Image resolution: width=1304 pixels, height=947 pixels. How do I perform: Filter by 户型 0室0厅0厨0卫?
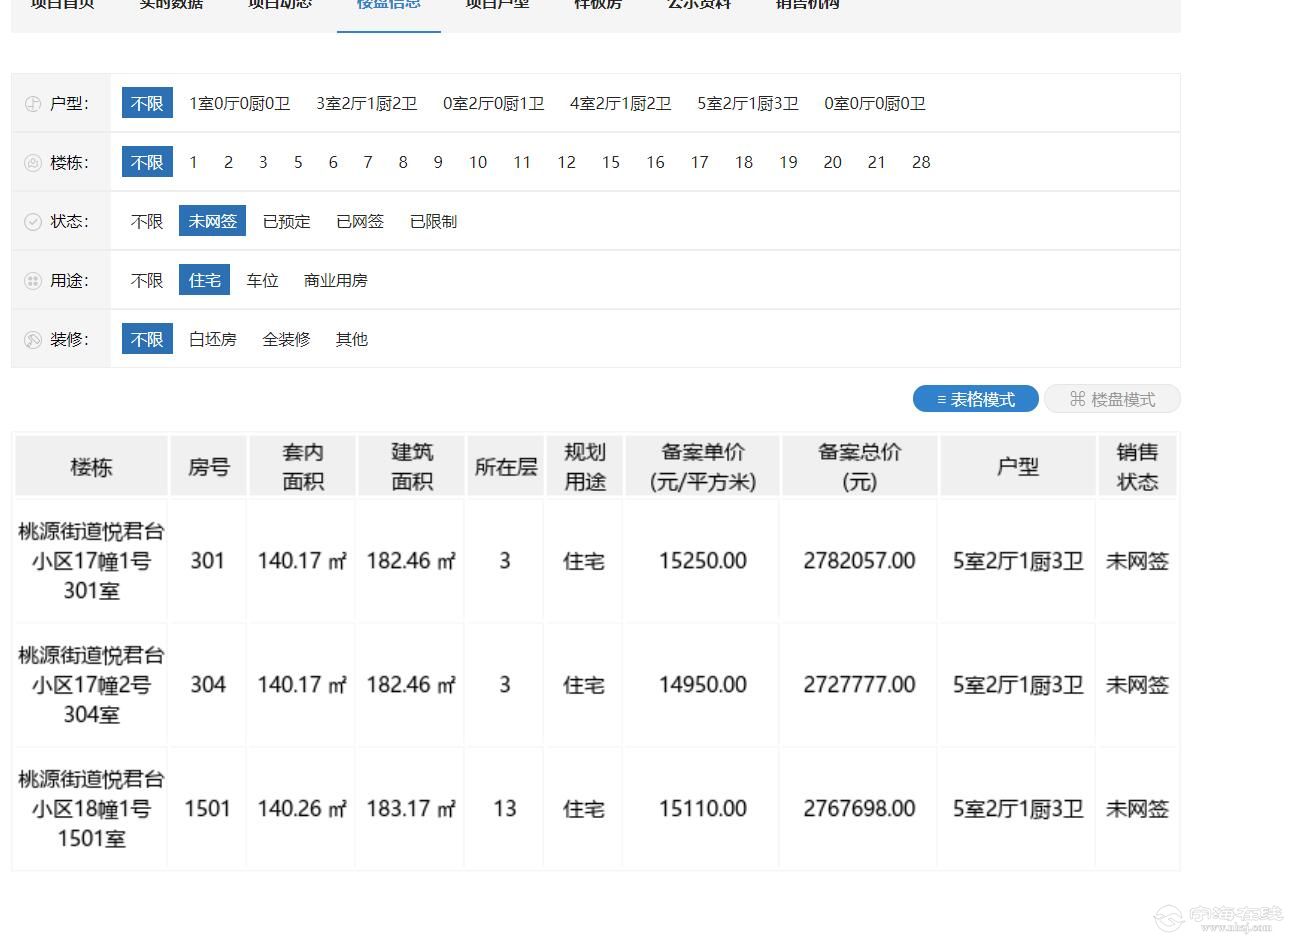click(874, 103)
